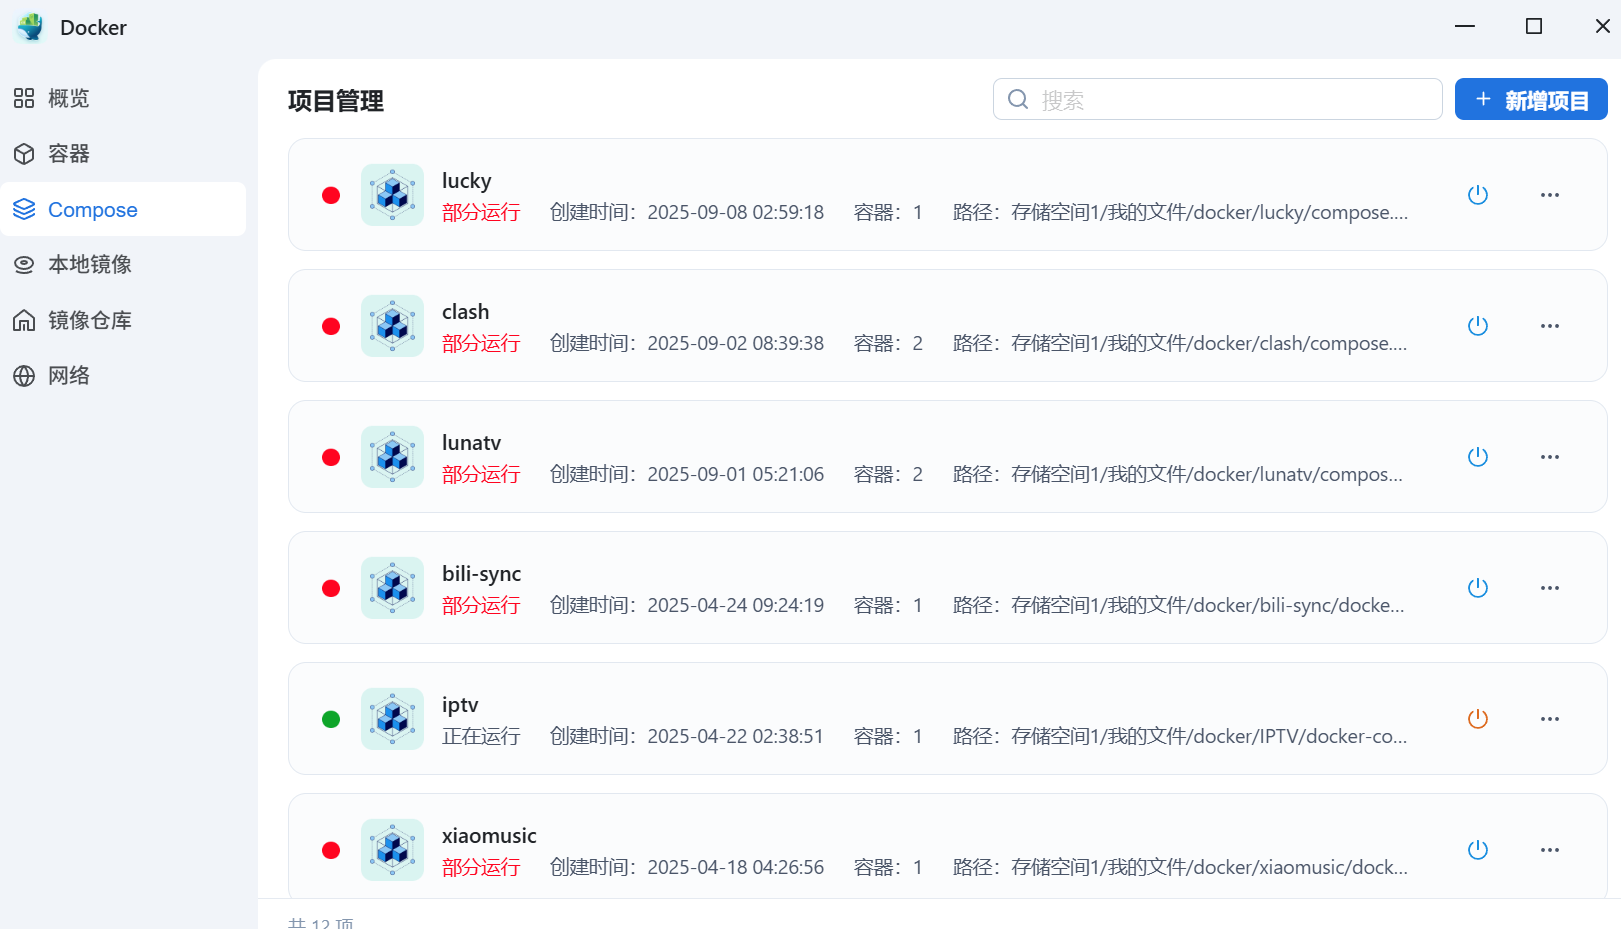Maximize the Docker window
Image resolution: width=1621 pixels, height=929 pixels.
click(x=1534, y=26)
